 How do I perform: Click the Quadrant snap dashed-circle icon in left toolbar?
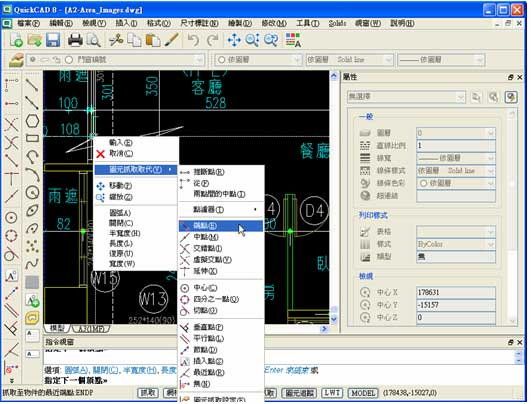click(x=12, y=235)
